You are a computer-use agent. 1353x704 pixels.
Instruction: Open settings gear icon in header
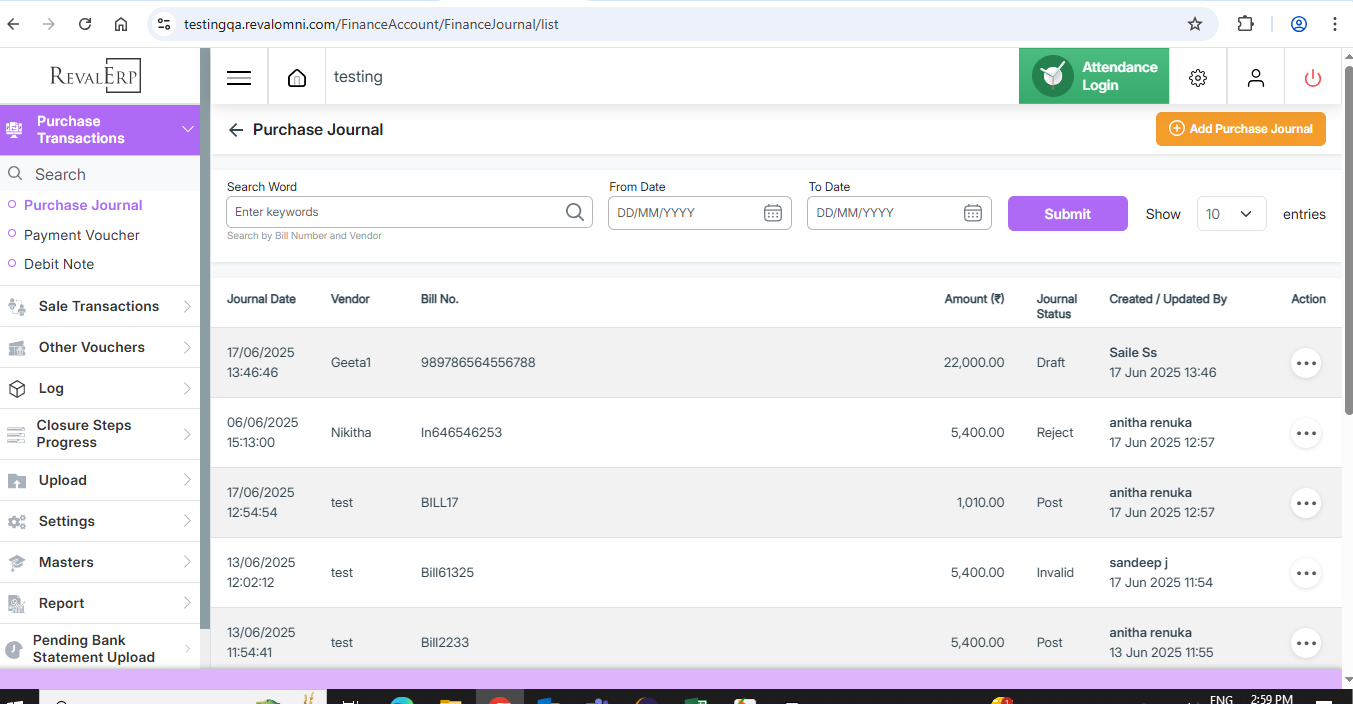point(1198,78)
